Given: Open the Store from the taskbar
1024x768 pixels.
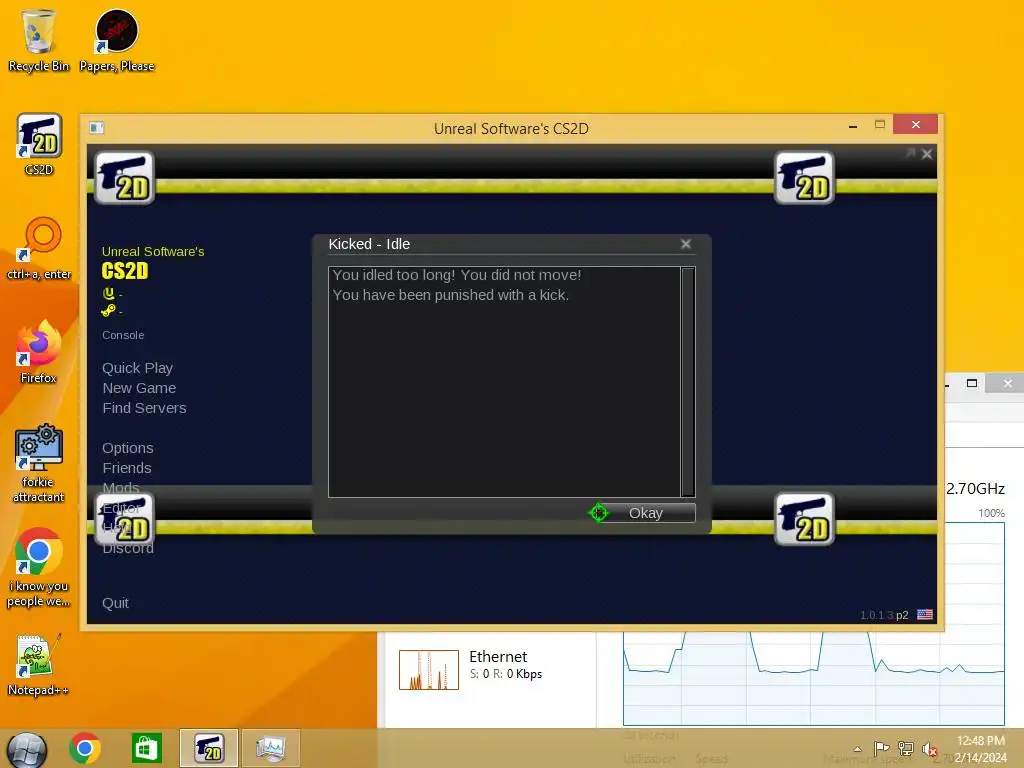Looking at the screenshot, I should 146,748.
